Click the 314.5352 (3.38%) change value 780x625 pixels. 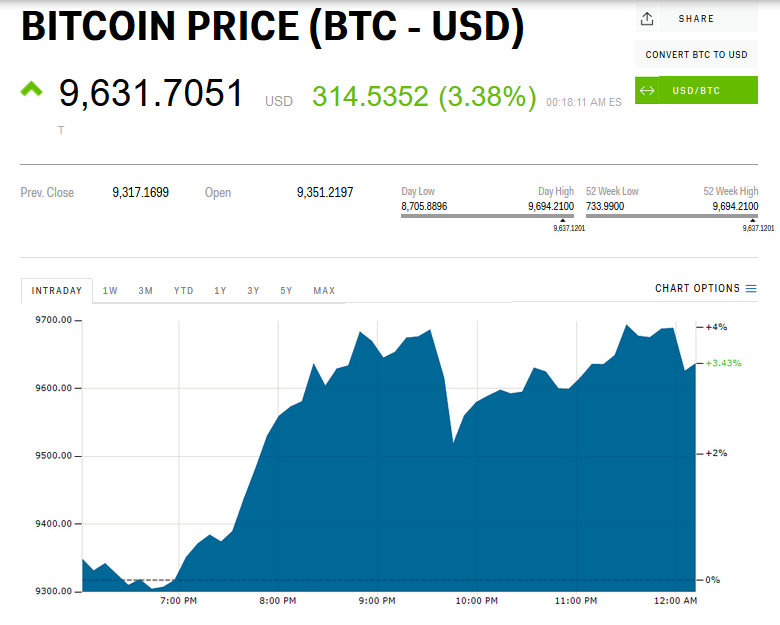[x=424, y=97]
